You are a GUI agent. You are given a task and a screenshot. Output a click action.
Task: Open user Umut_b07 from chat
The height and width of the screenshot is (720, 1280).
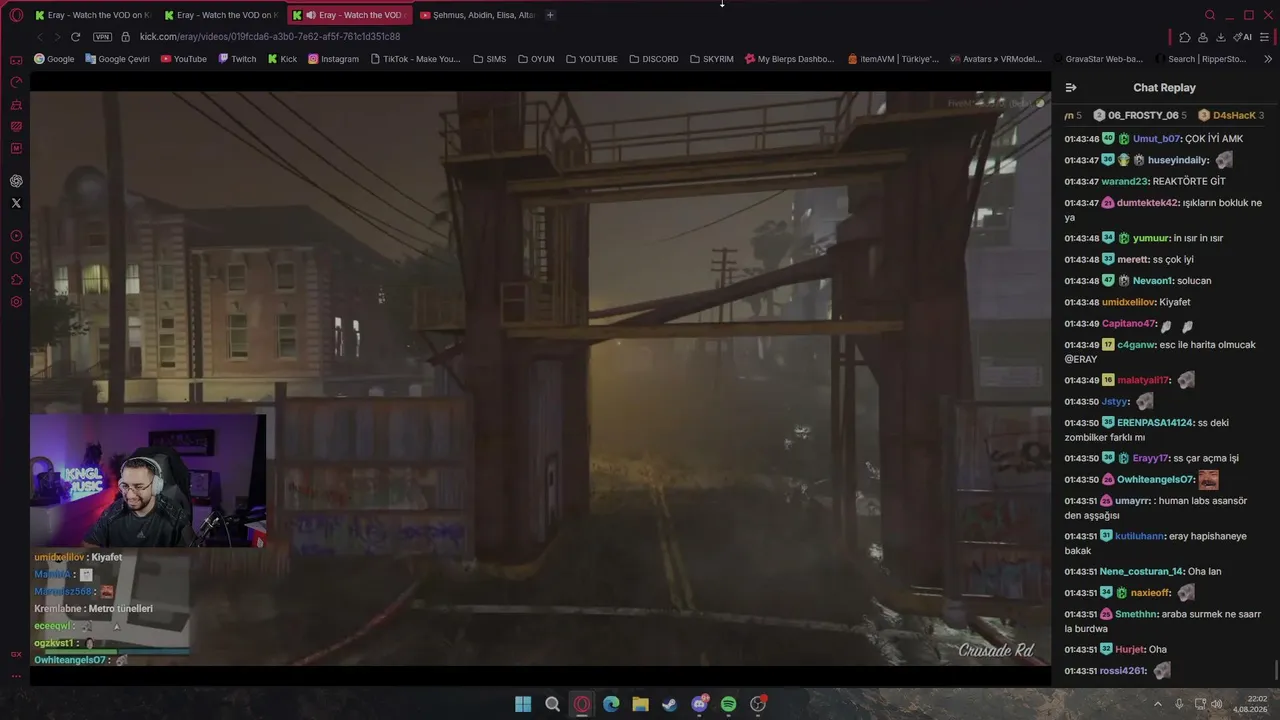tap(1156, 139)
